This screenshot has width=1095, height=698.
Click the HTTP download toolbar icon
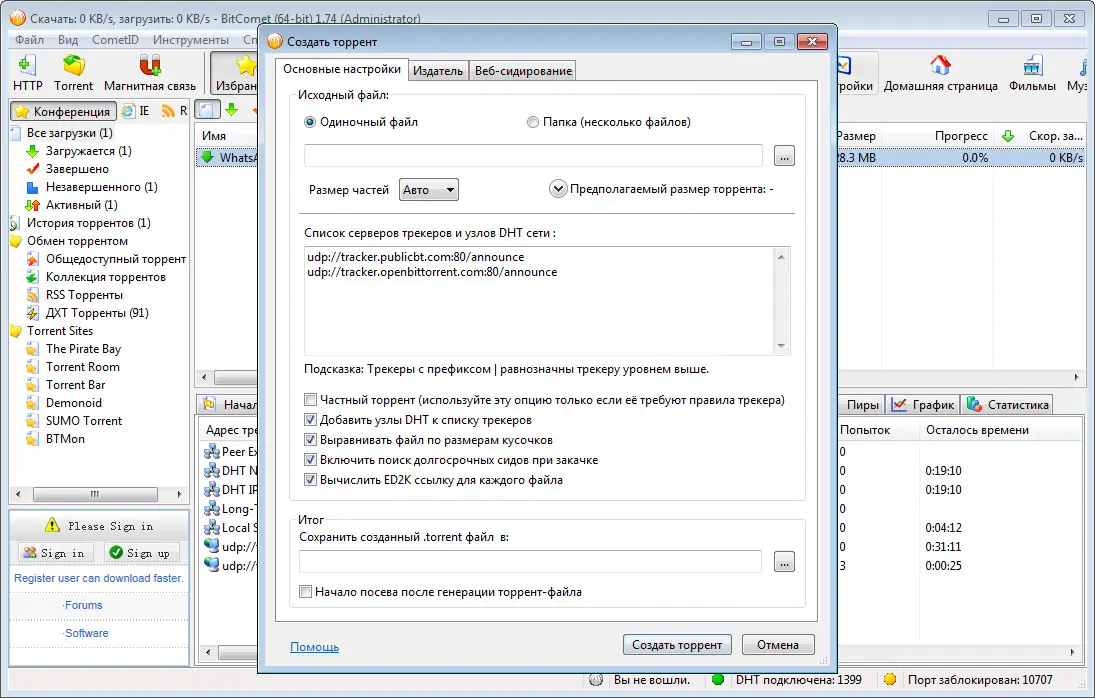[x=27, y=73]
